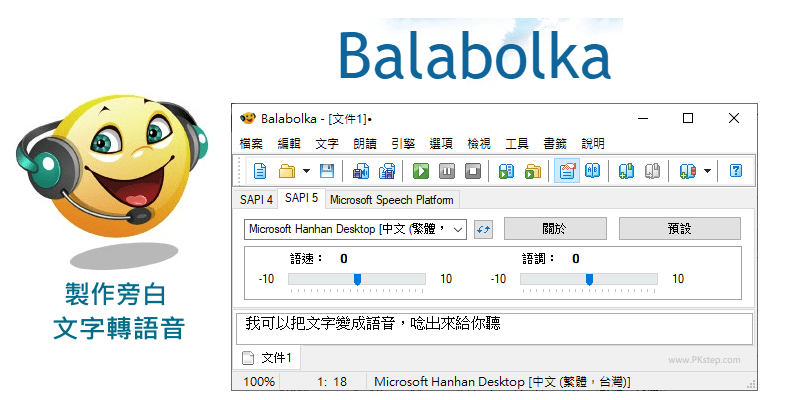800x400 pixels.
Task: Open the 選項 menu
Action: pos(441,144)
